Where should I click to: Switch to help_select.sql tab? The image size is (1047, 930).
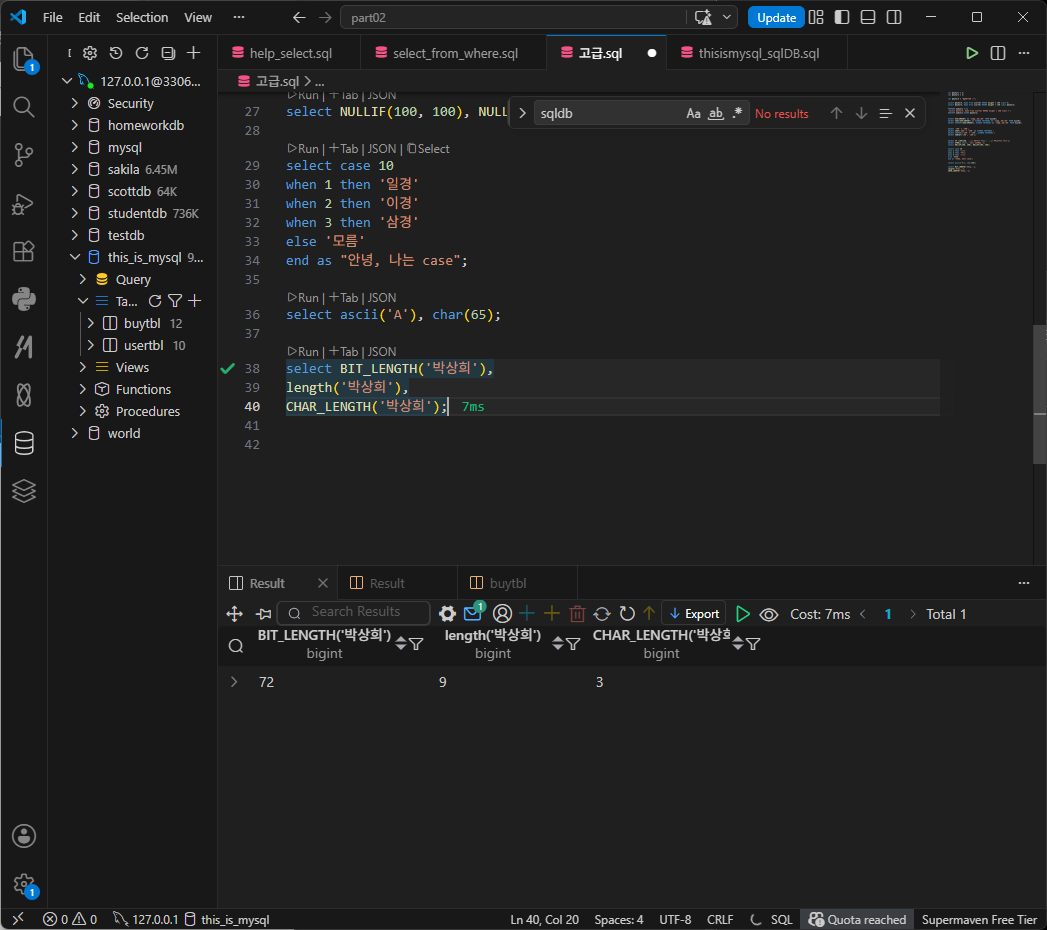[289, 53]
